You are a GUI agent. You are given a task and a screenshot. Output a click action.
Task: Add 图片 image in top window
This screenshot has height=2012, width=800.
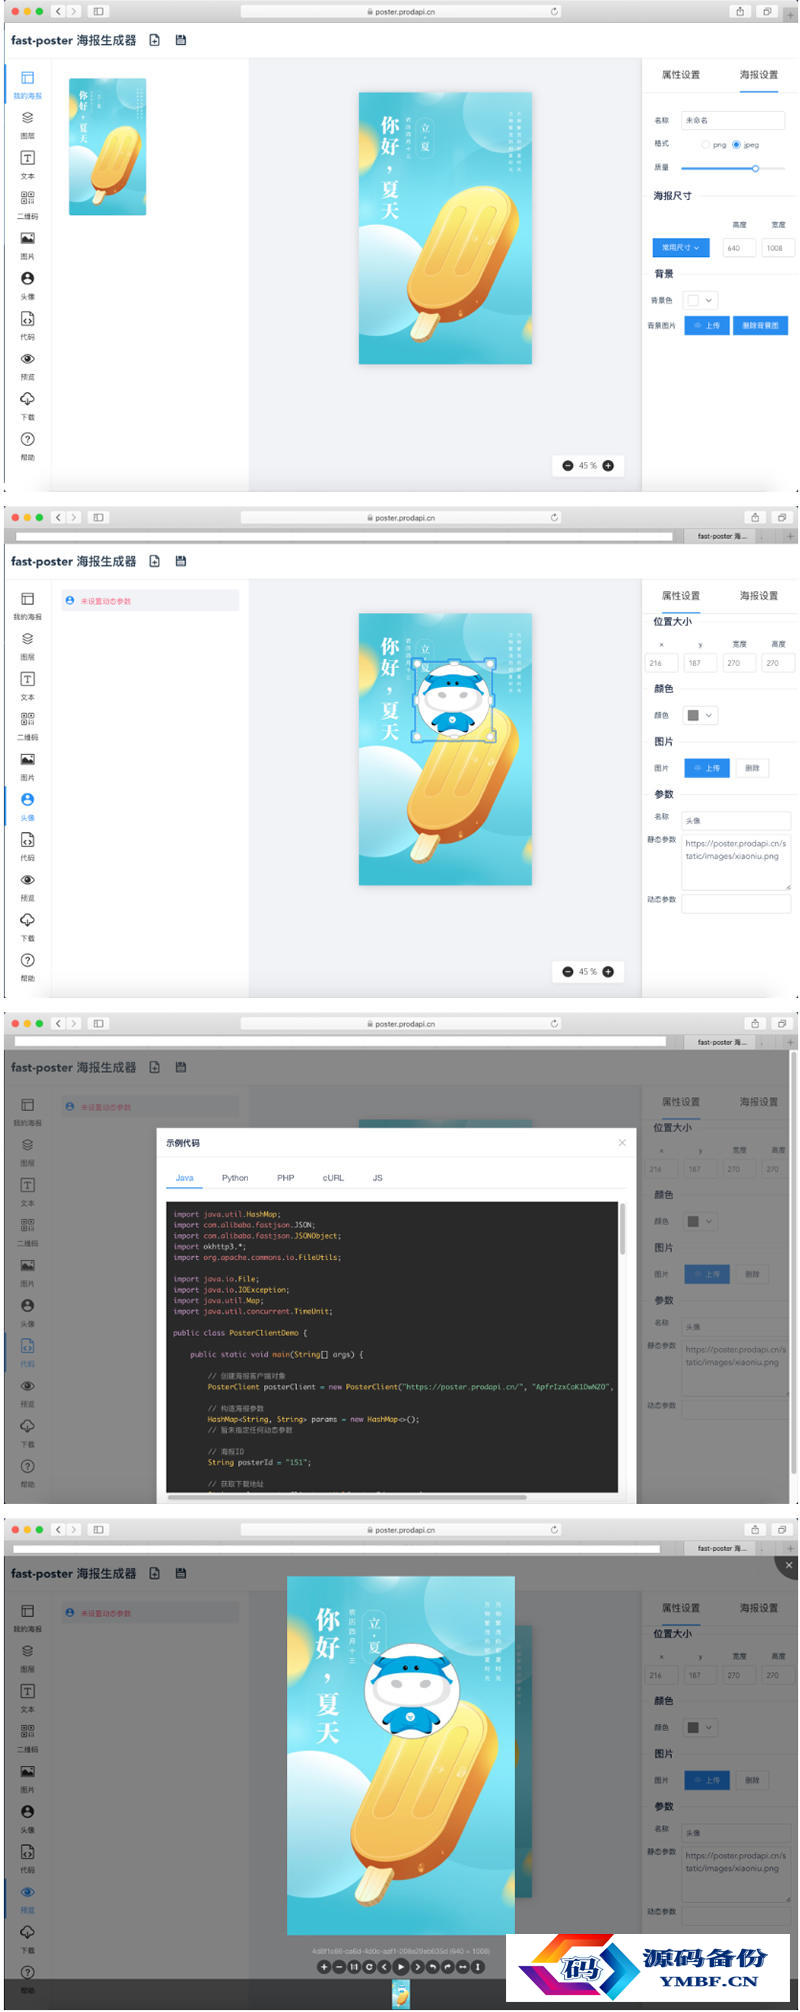pyautogui.click(x=27, y=245)
